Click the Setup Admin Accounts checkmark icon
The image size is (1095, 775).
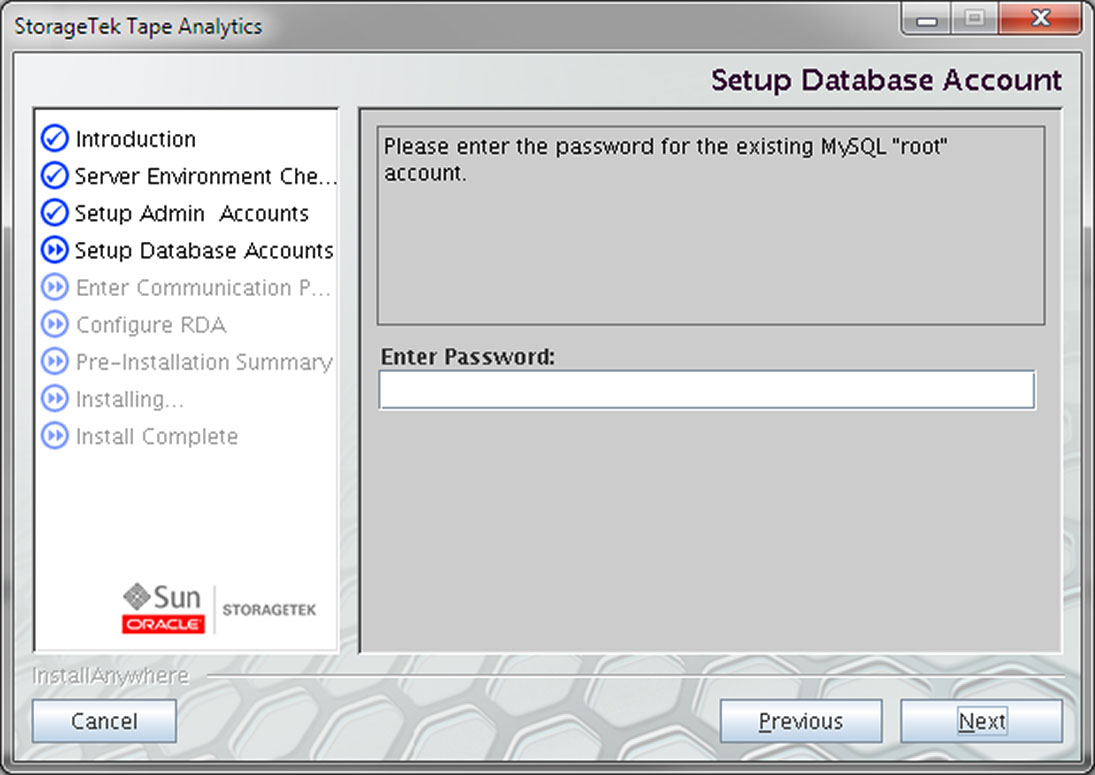tap(54, 212)
